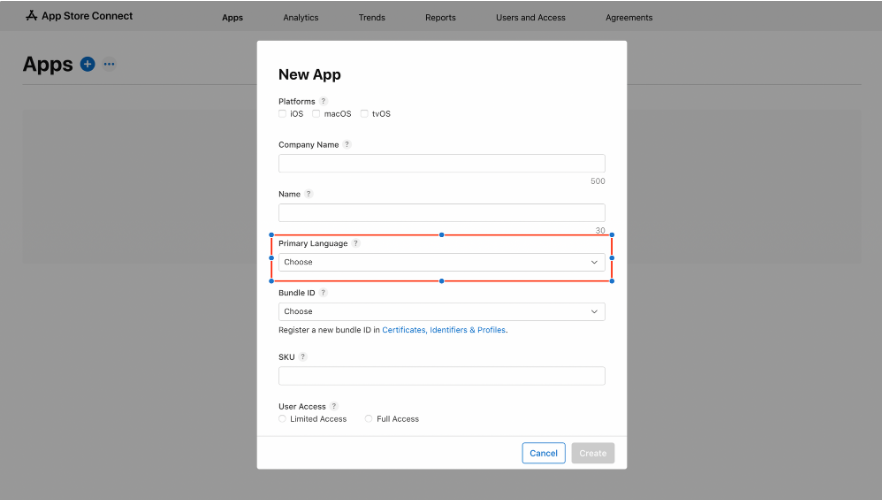882x500 pixels.
Task: Click the help icon beside Primary Language
Action: tap(356, 243)
